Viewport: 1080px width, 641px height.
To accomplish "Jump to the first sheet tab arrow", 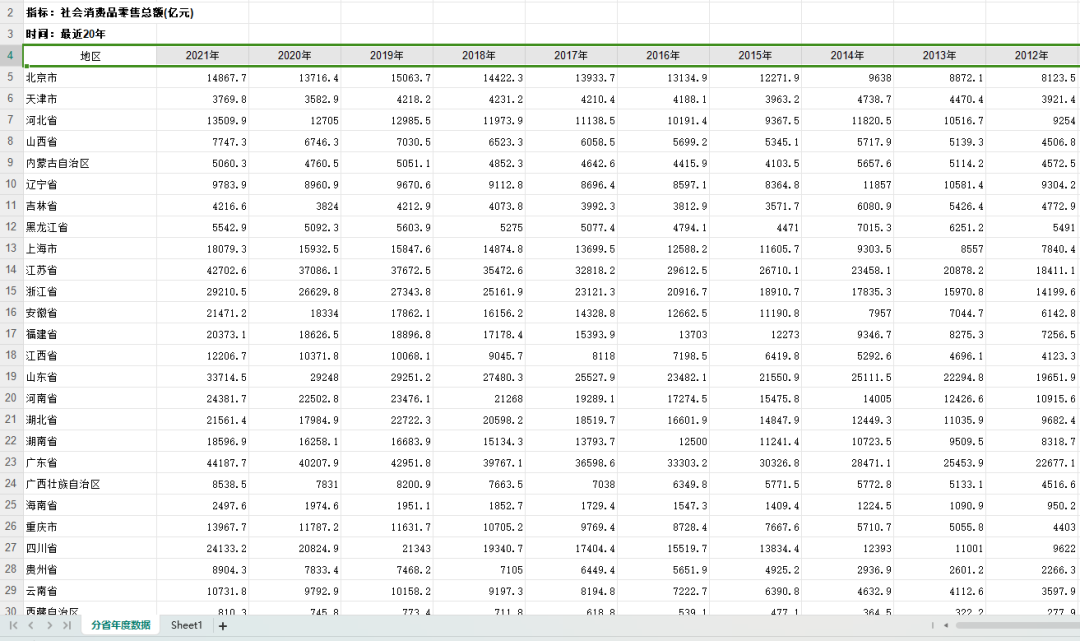I will pos(13,626).
